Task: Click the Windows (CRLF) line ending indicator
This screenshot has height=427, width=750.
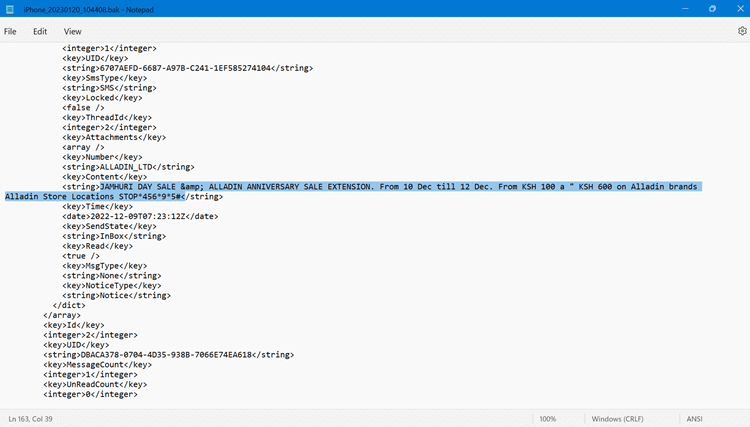Action: coord(617,418)
